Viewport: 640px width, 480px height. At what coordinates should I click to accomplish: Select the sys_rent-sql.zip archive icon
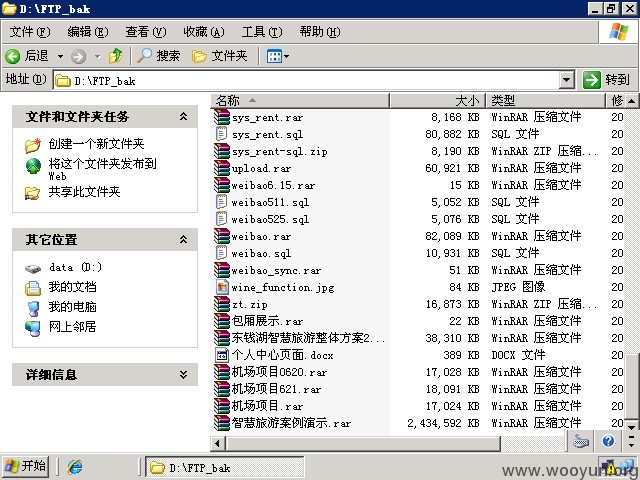coord(222,151)
